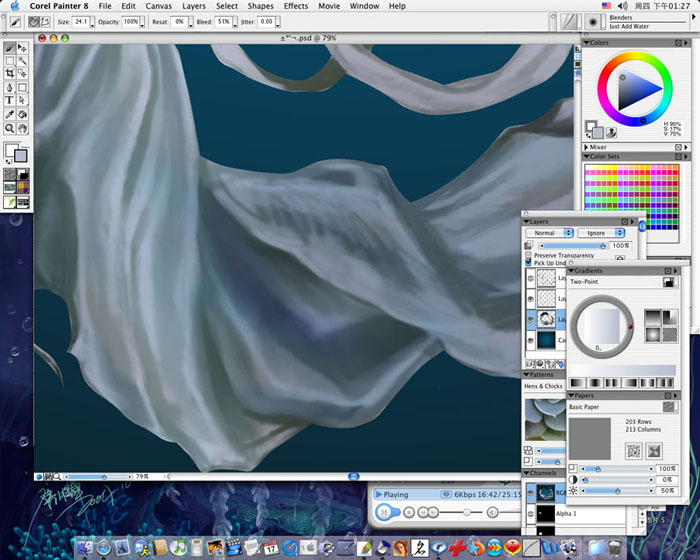Choose the Text tool
This screenshot has width=700, height=560.
[x=9, y=100]
